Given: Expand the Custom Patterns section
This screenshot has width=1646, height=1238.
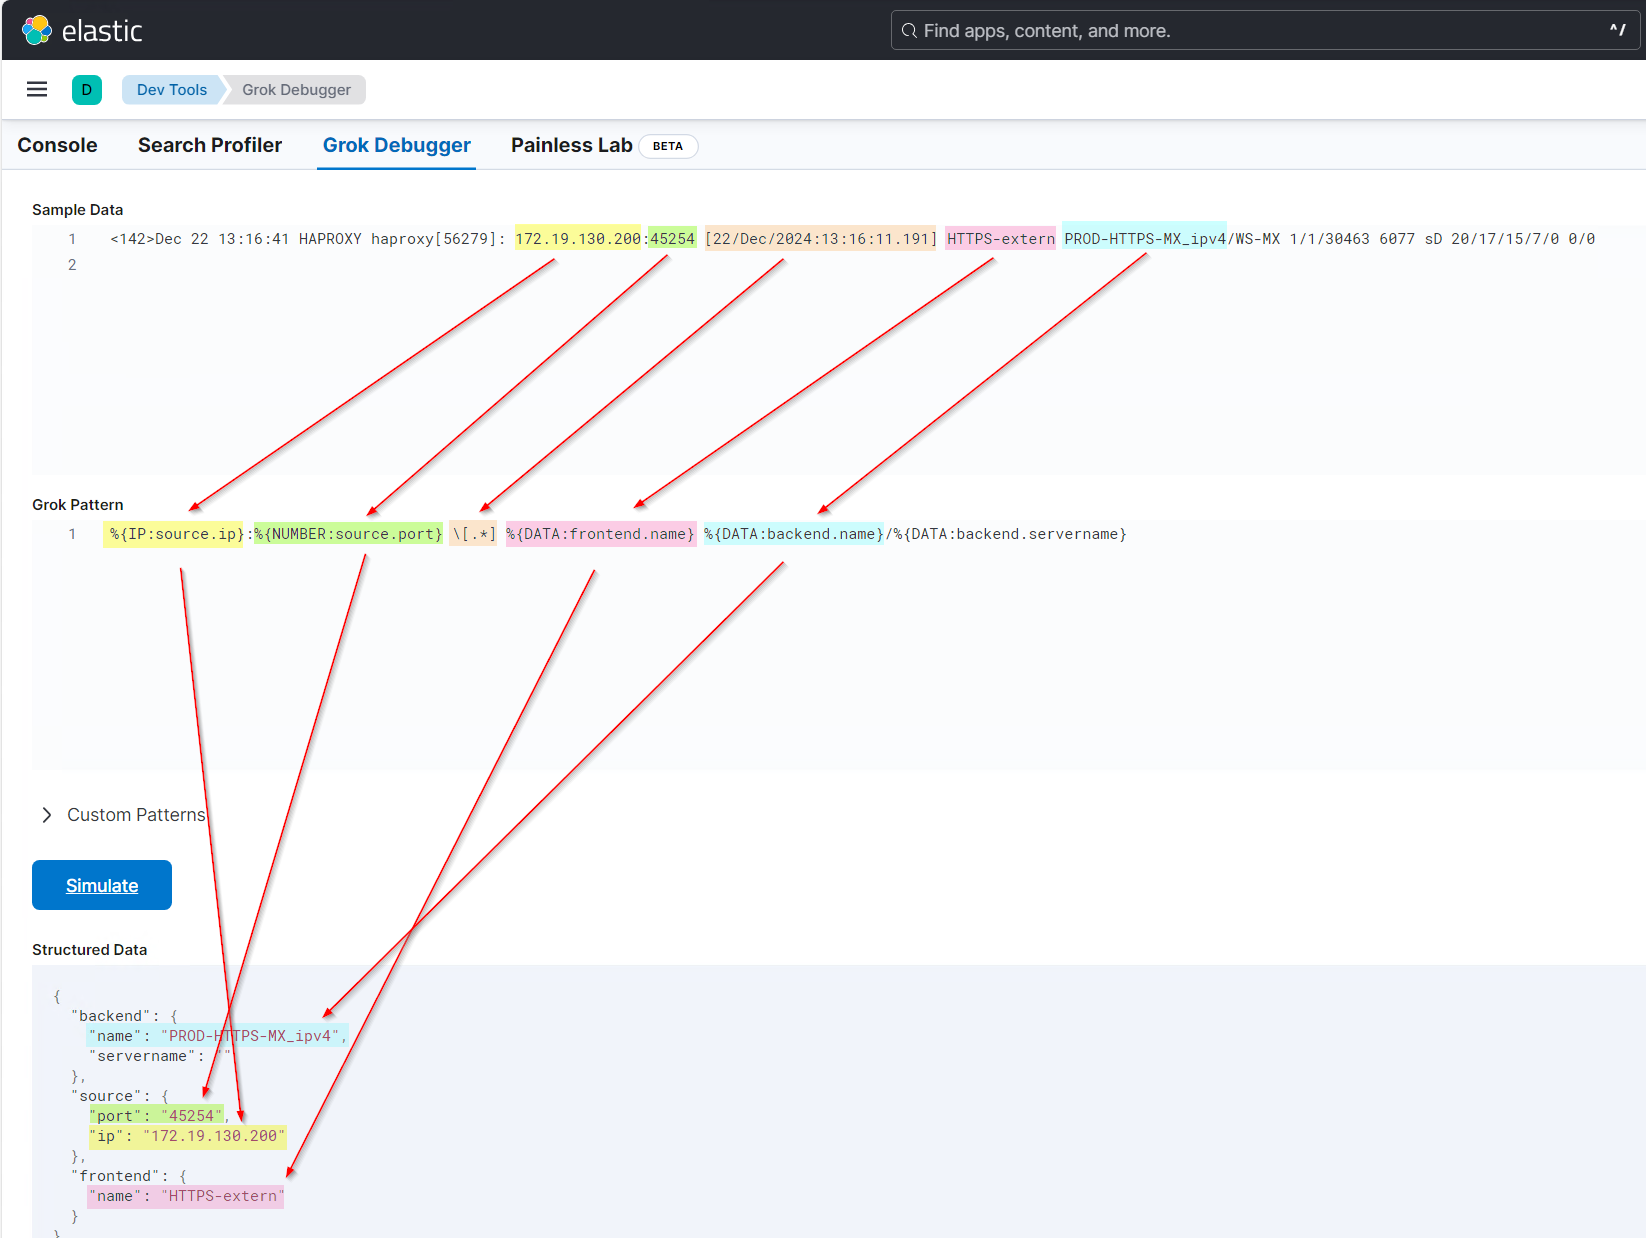Looking at the screenshot, I should click(136, 814).
